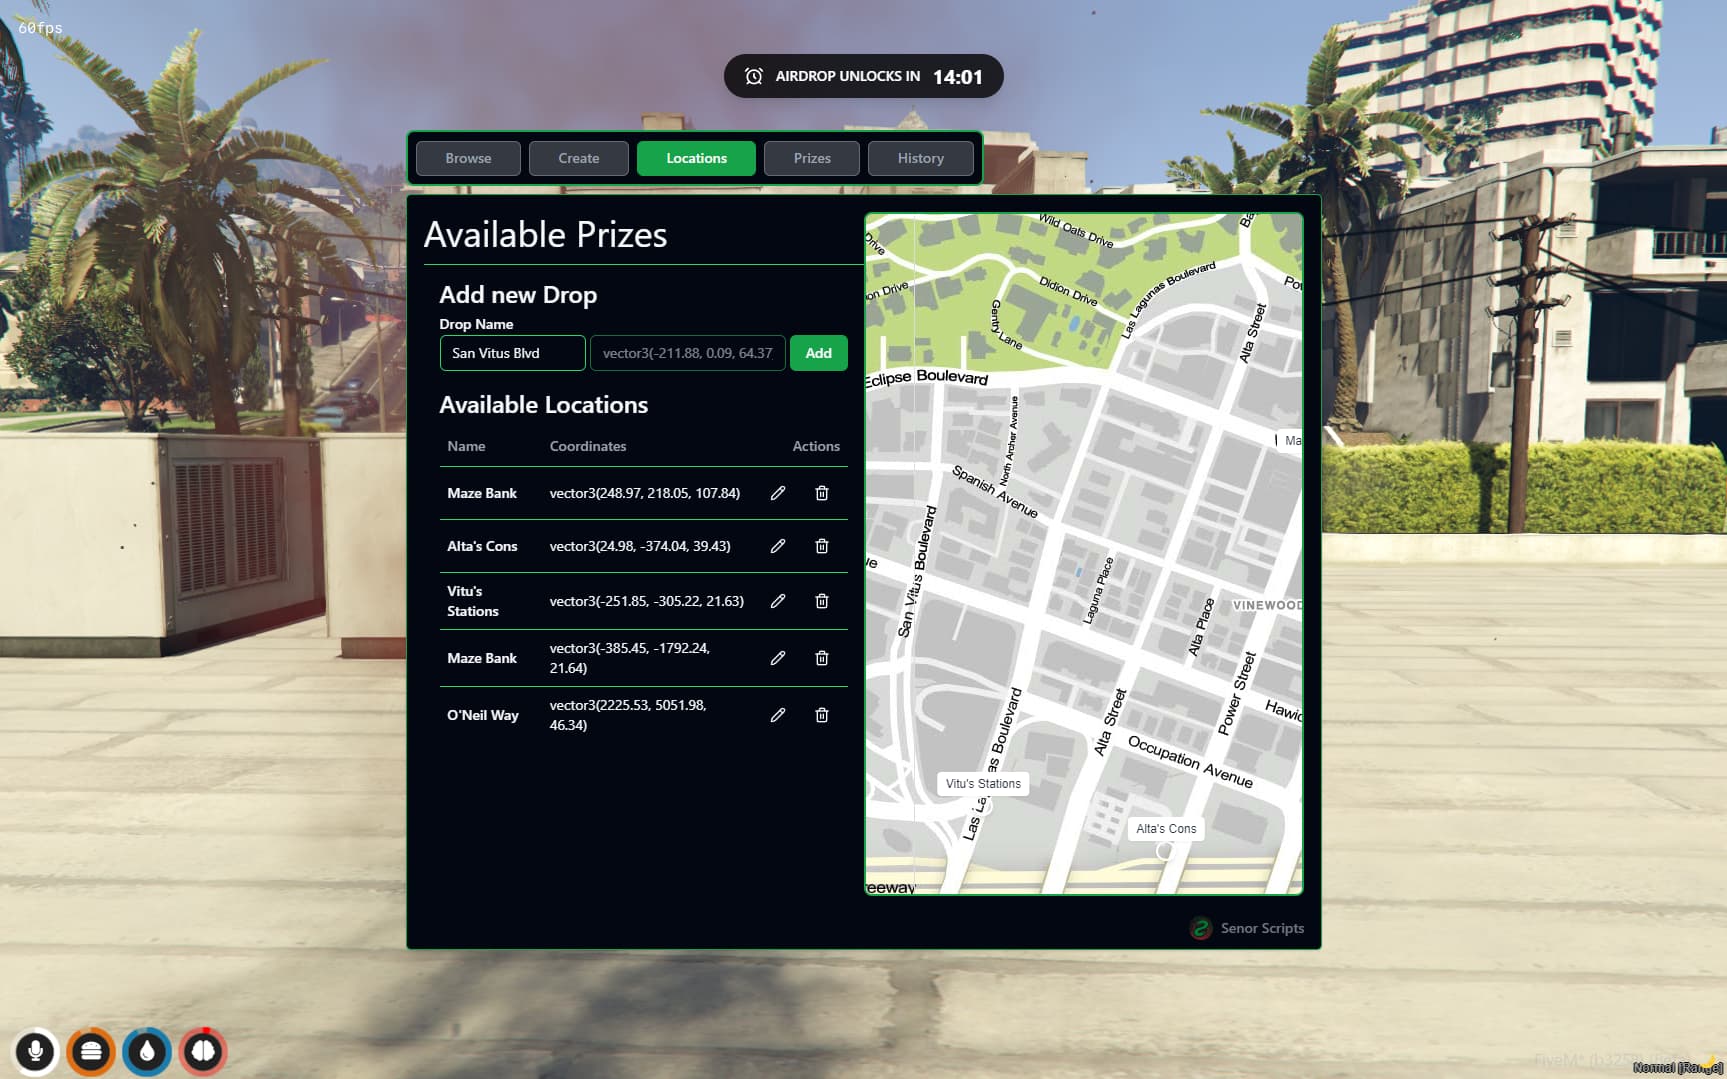
Task: Select the Alta's Cons name cell
Action: pyautogui.click(x=482, y=546)
